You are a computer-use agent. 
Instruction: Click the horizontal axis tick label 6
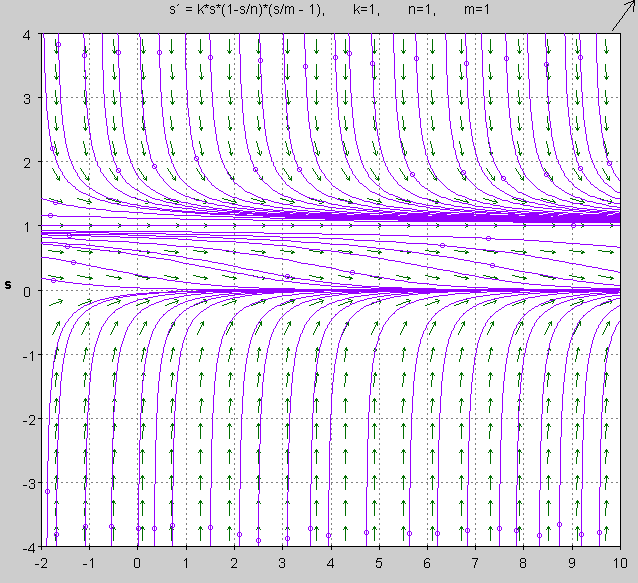427,563
